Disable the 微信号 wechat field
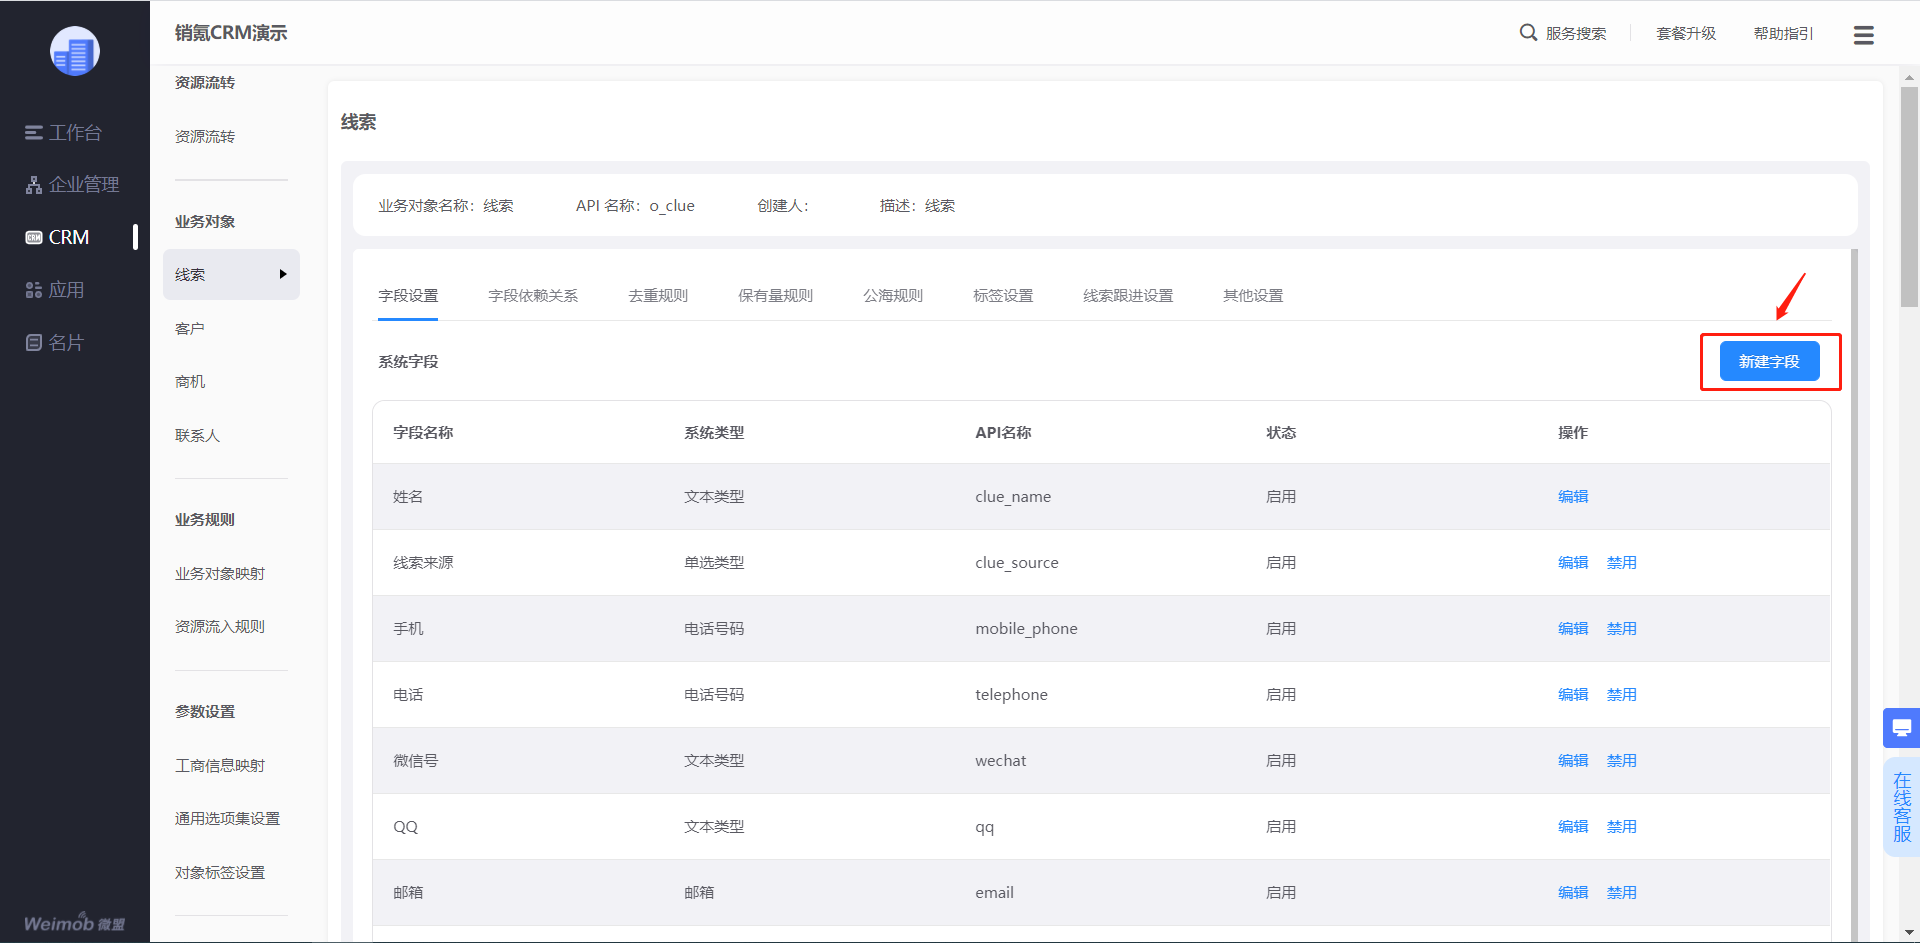This screenshot has height=943, width=1920. coord(1622,760)
